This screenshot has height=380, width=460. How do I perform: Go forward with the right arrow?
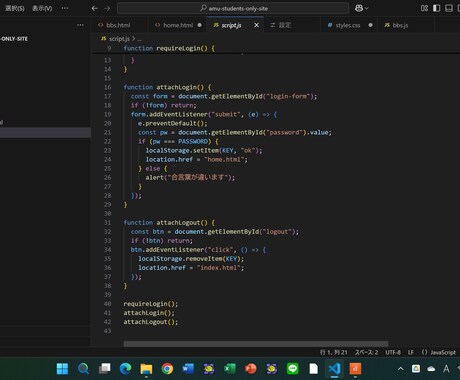click(x=107, y=8)
